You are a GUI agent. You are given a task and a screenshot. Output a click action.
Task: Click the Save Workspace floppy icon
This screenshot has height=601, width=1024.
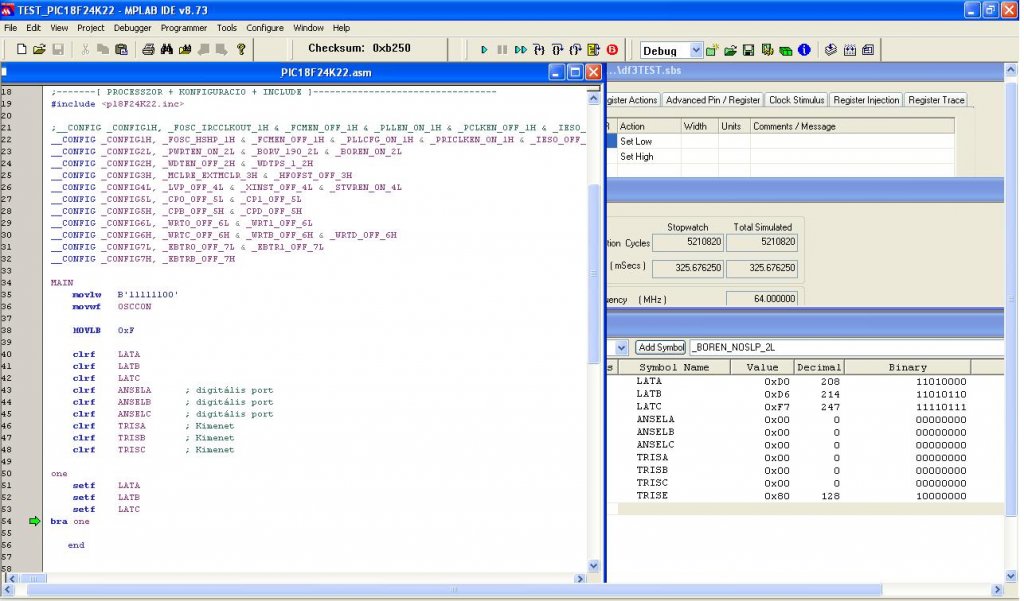749,50
